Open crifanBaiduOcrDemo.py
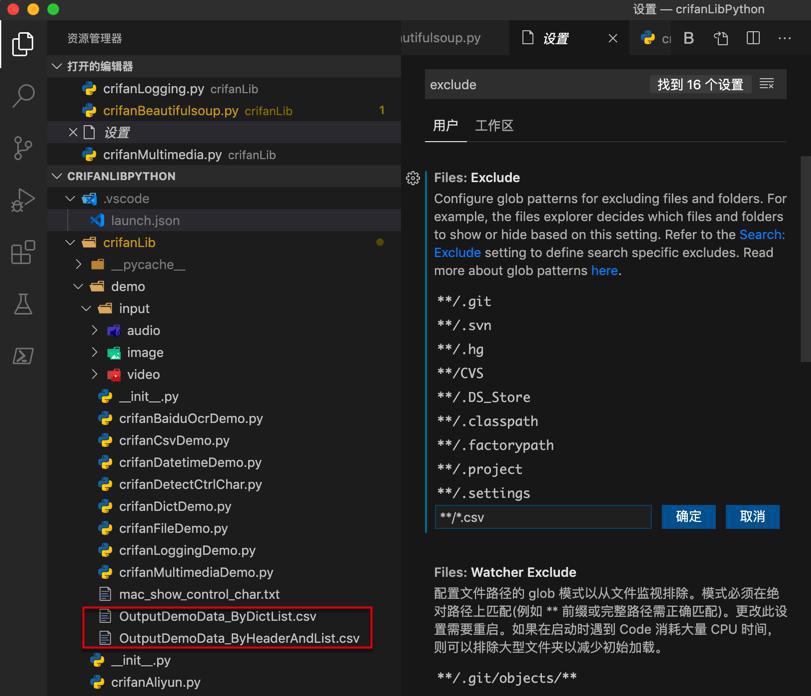The height and width of the screenshot is (696, 811). coord(224,418)
